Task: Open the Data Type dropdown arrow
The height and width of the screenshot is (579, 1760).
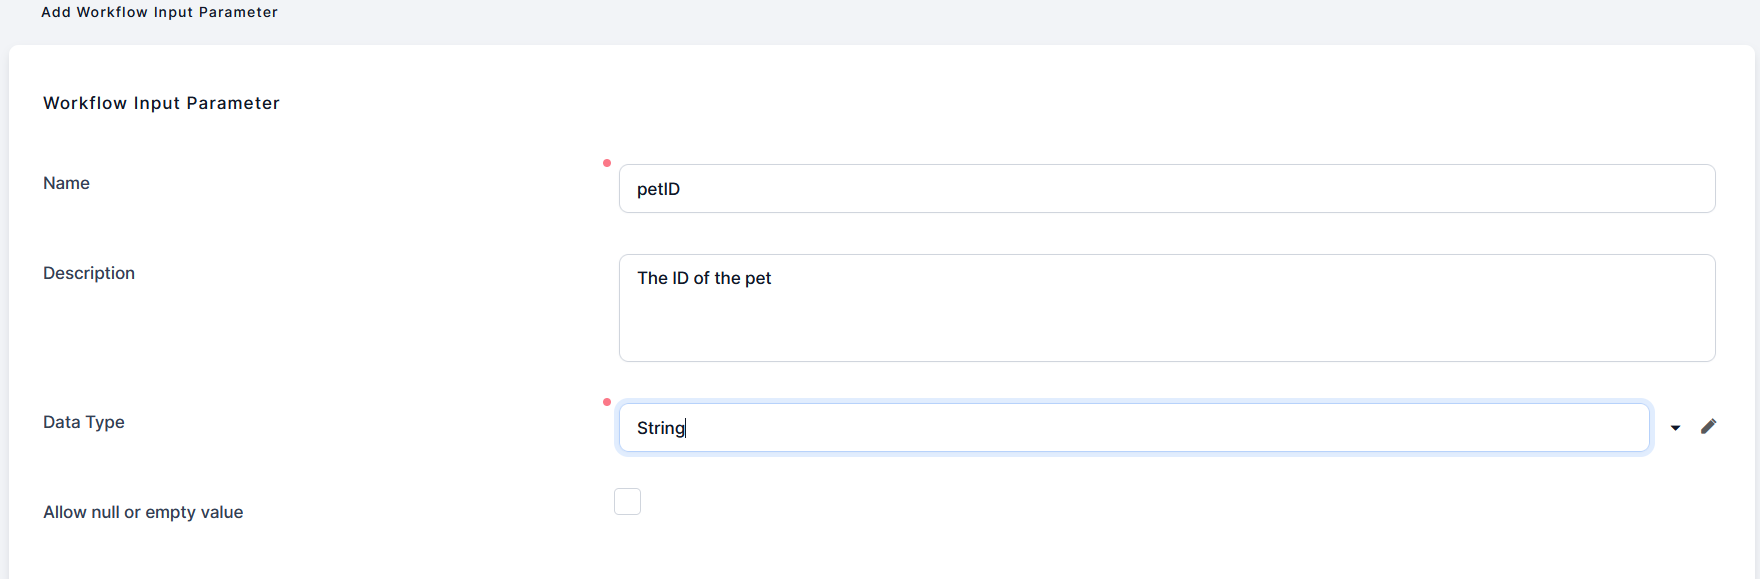Action: (x=1675, y=428)
